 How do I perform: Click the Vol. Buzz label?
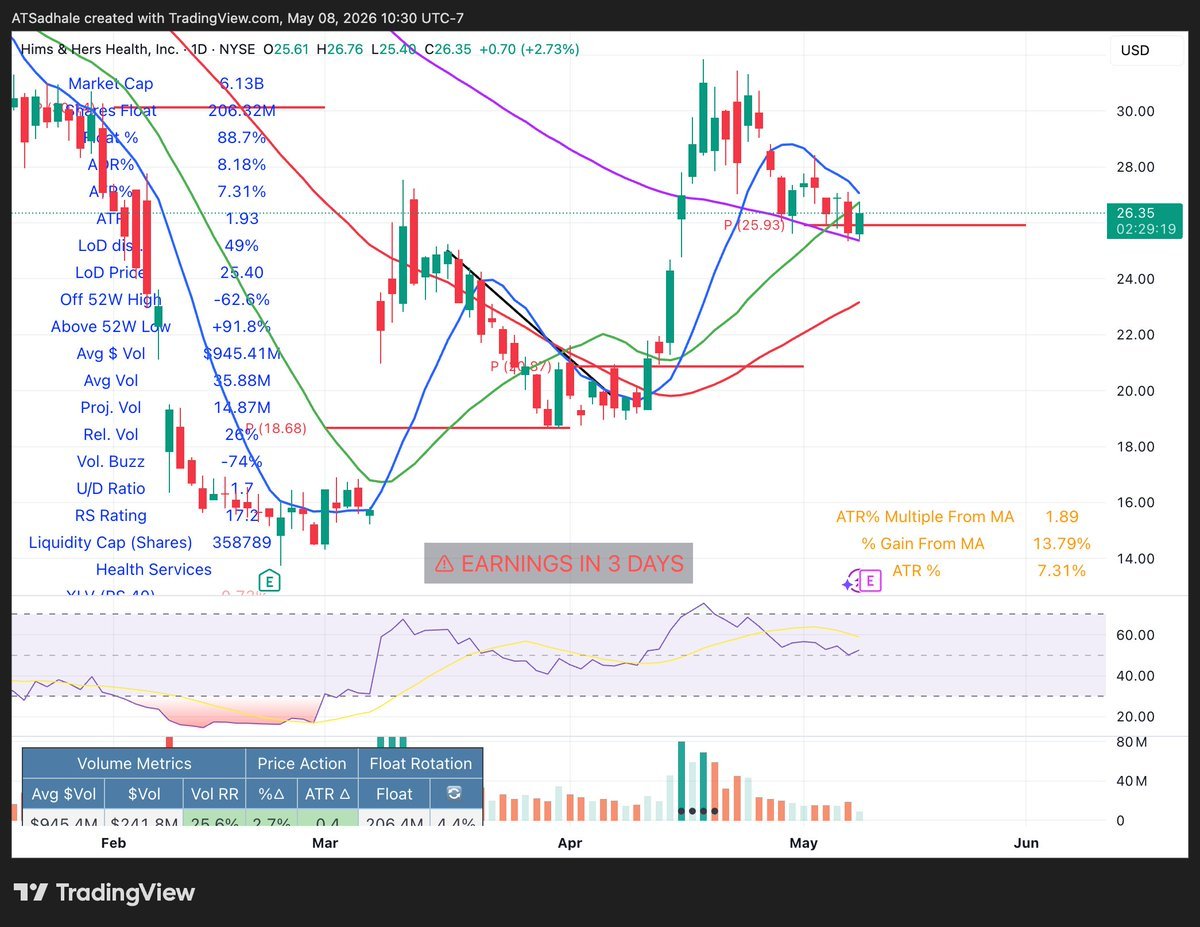click(x=111, y=462)
